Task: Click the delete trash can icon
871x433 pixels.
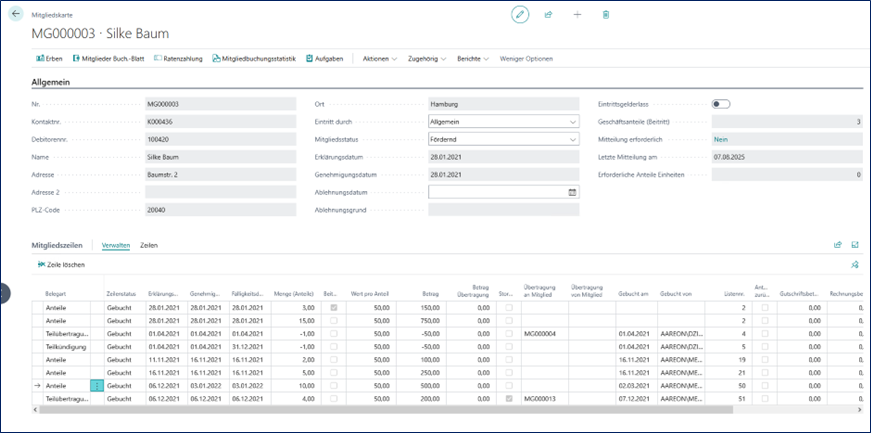Action: pos(606,14)
